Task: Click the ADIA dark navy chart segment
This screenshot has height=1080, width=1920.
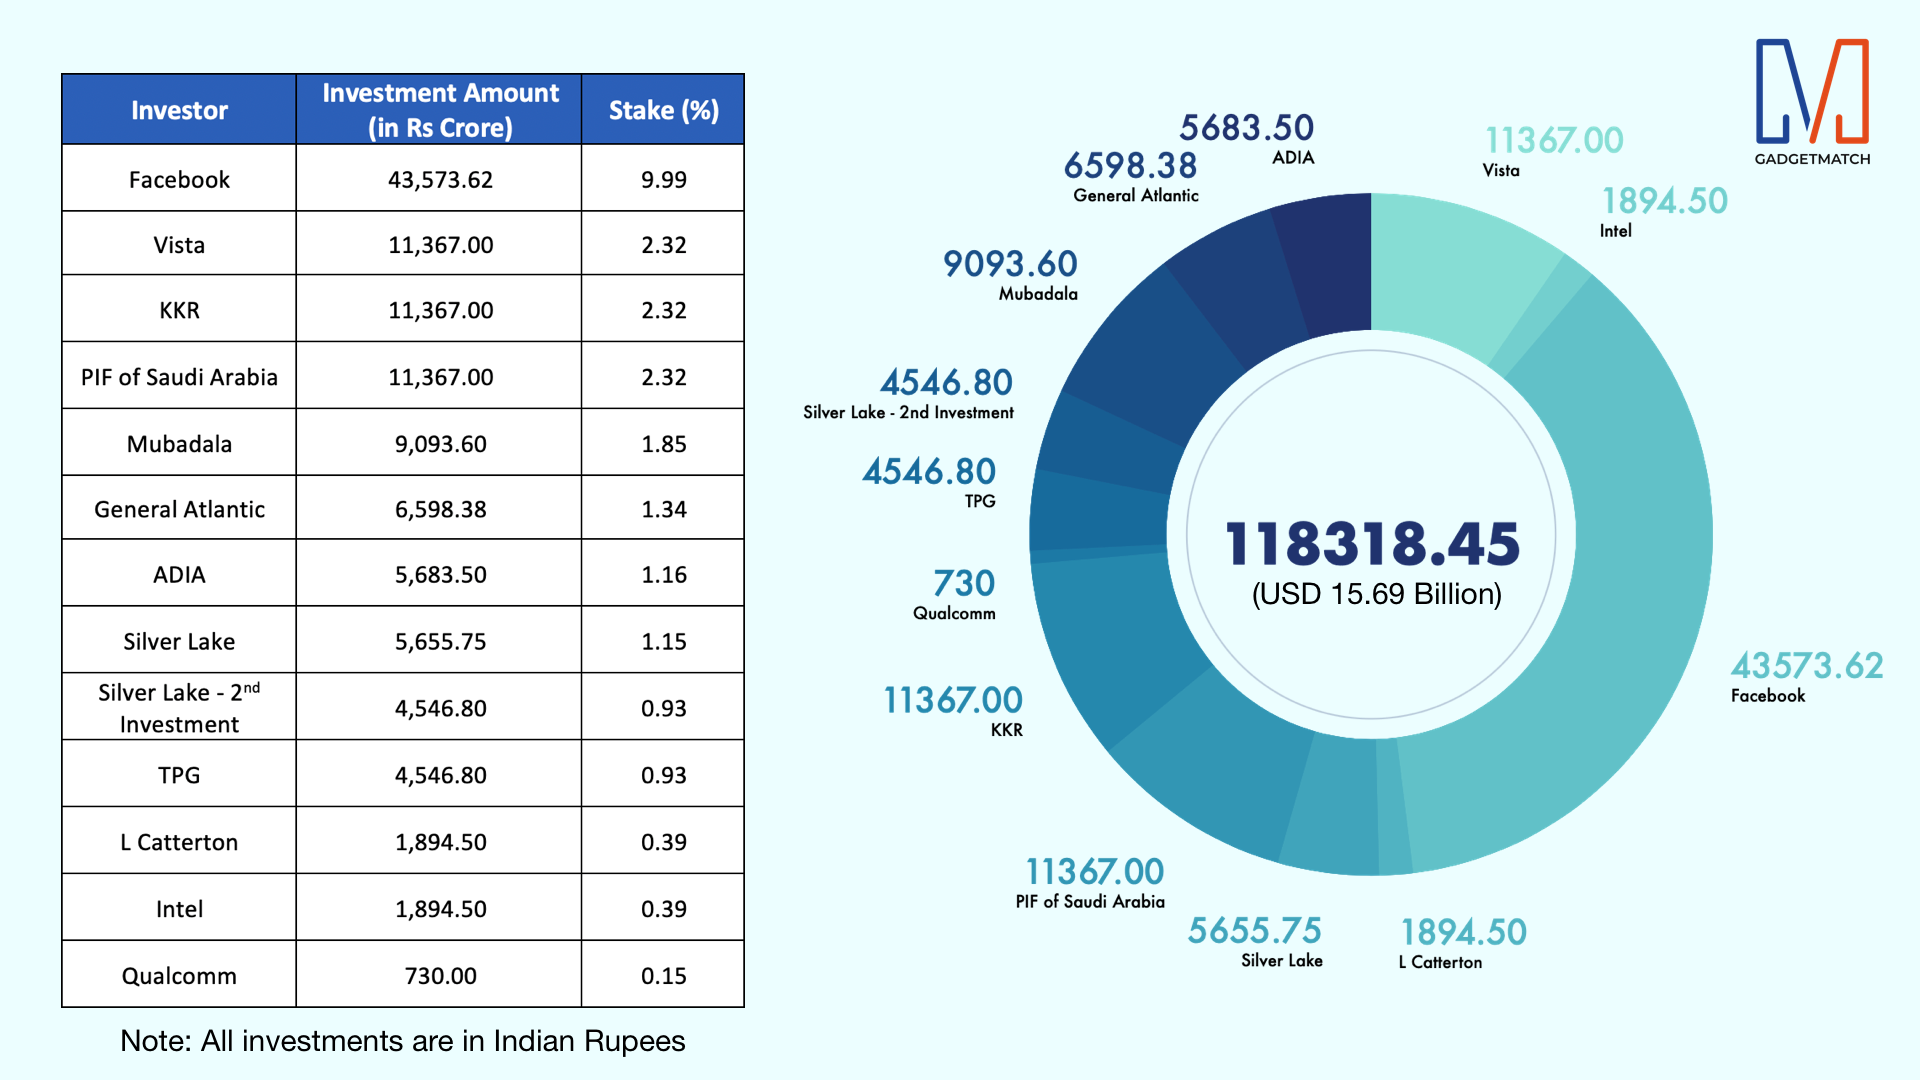Action: 1330,265
